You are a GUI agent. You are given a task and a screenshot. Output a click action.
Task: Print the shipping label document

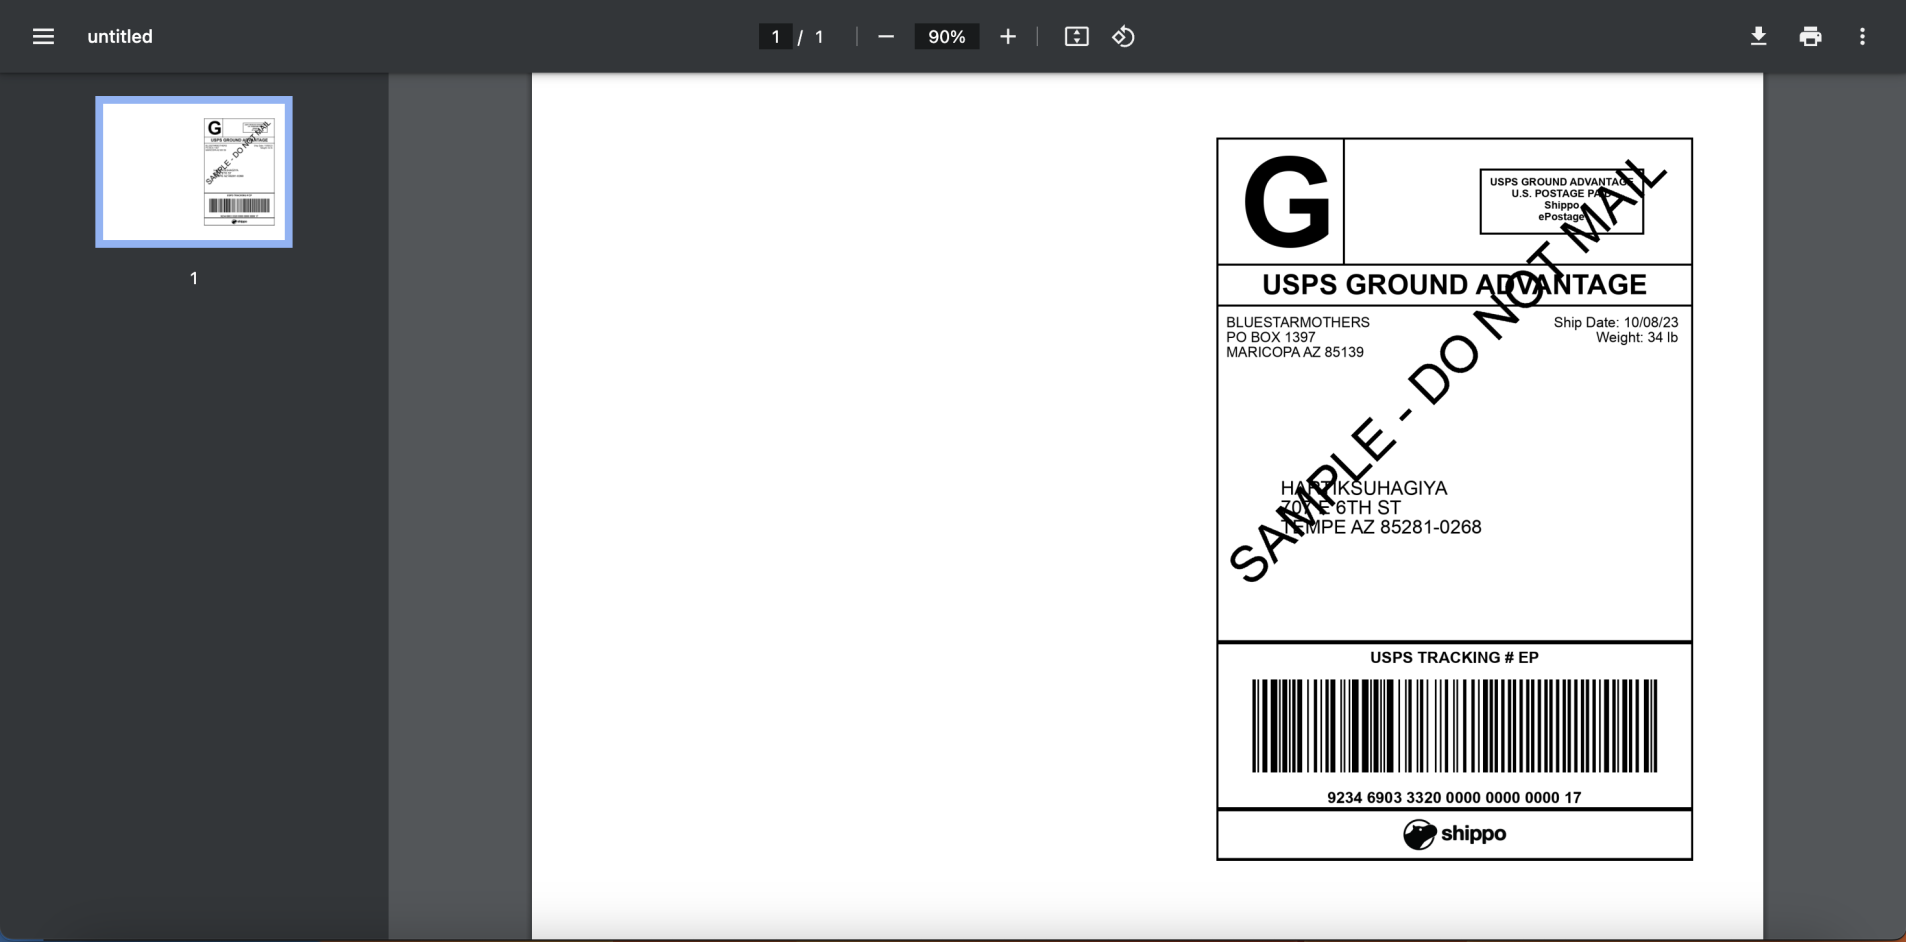click(1810, 37)
